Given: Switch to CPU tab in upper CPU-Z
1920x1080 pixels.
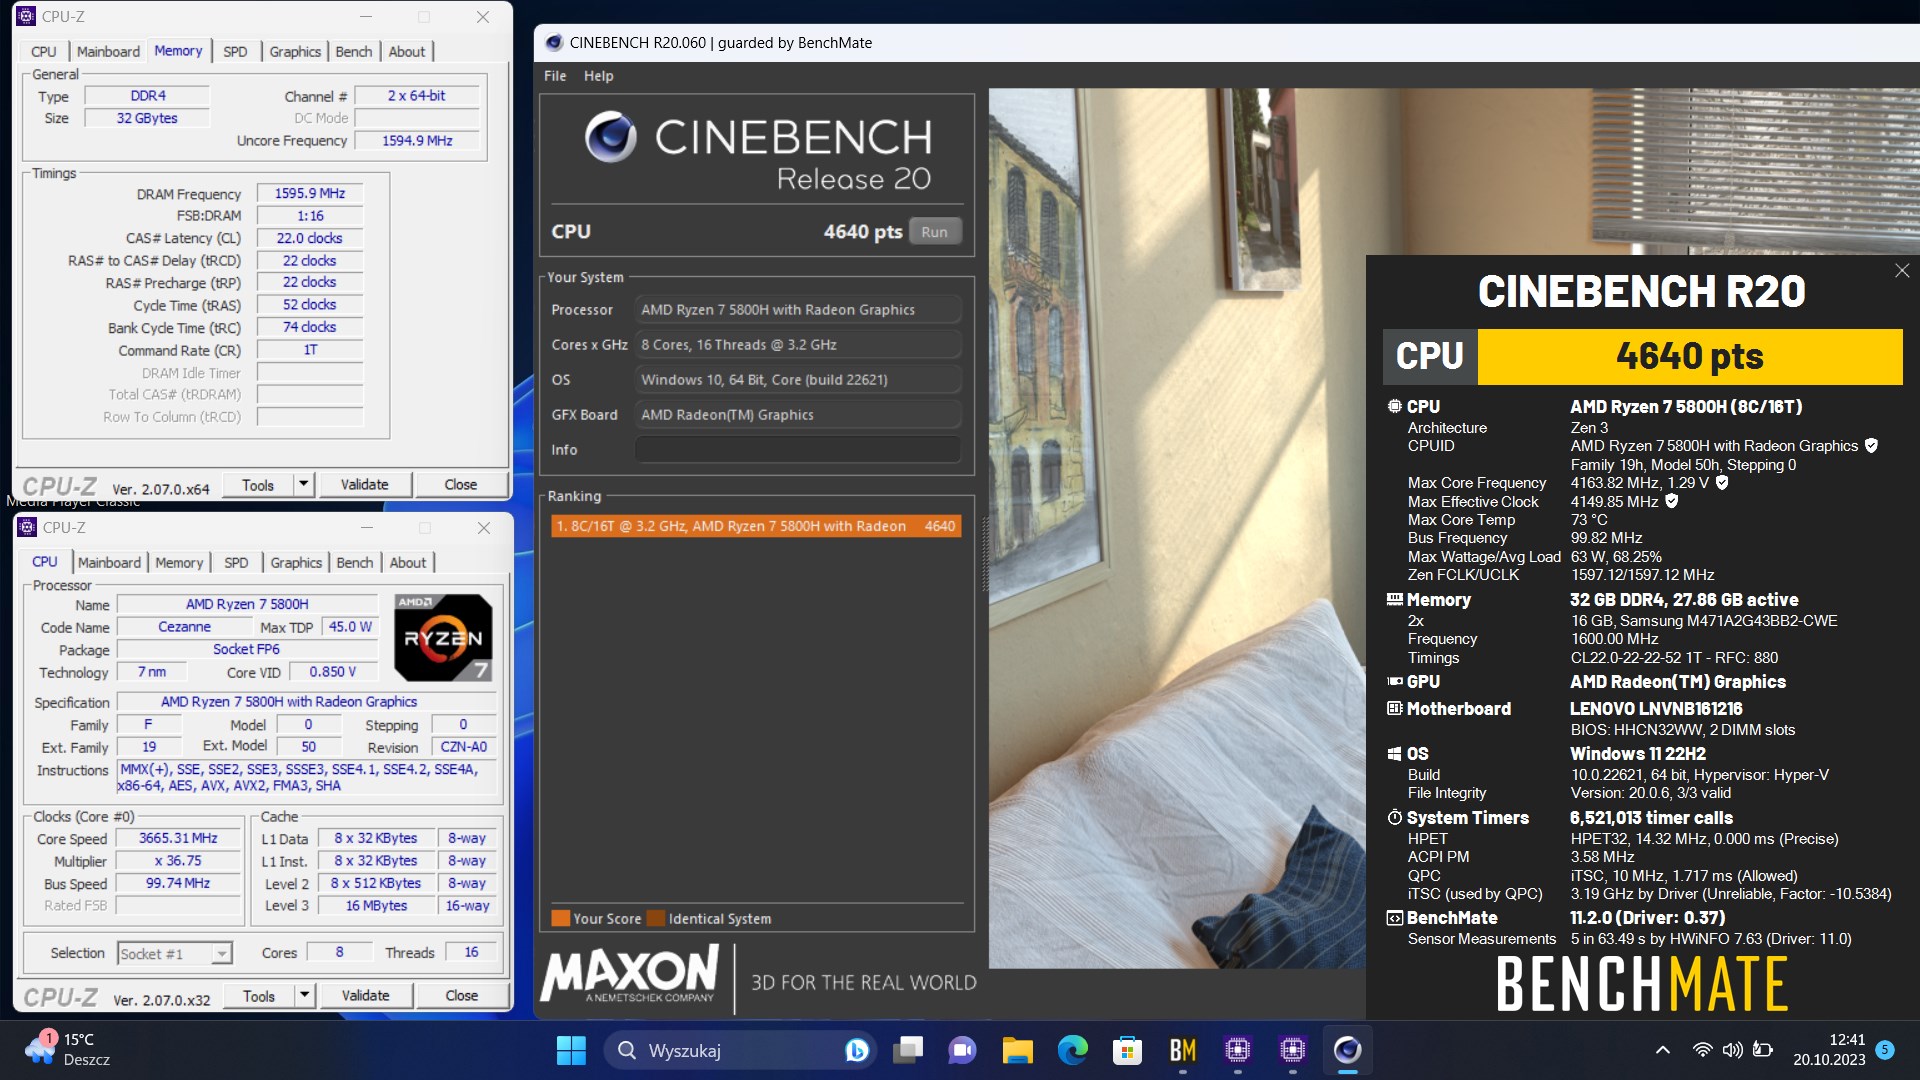Looking at the screenshot, I should click(x=44, y=51).
